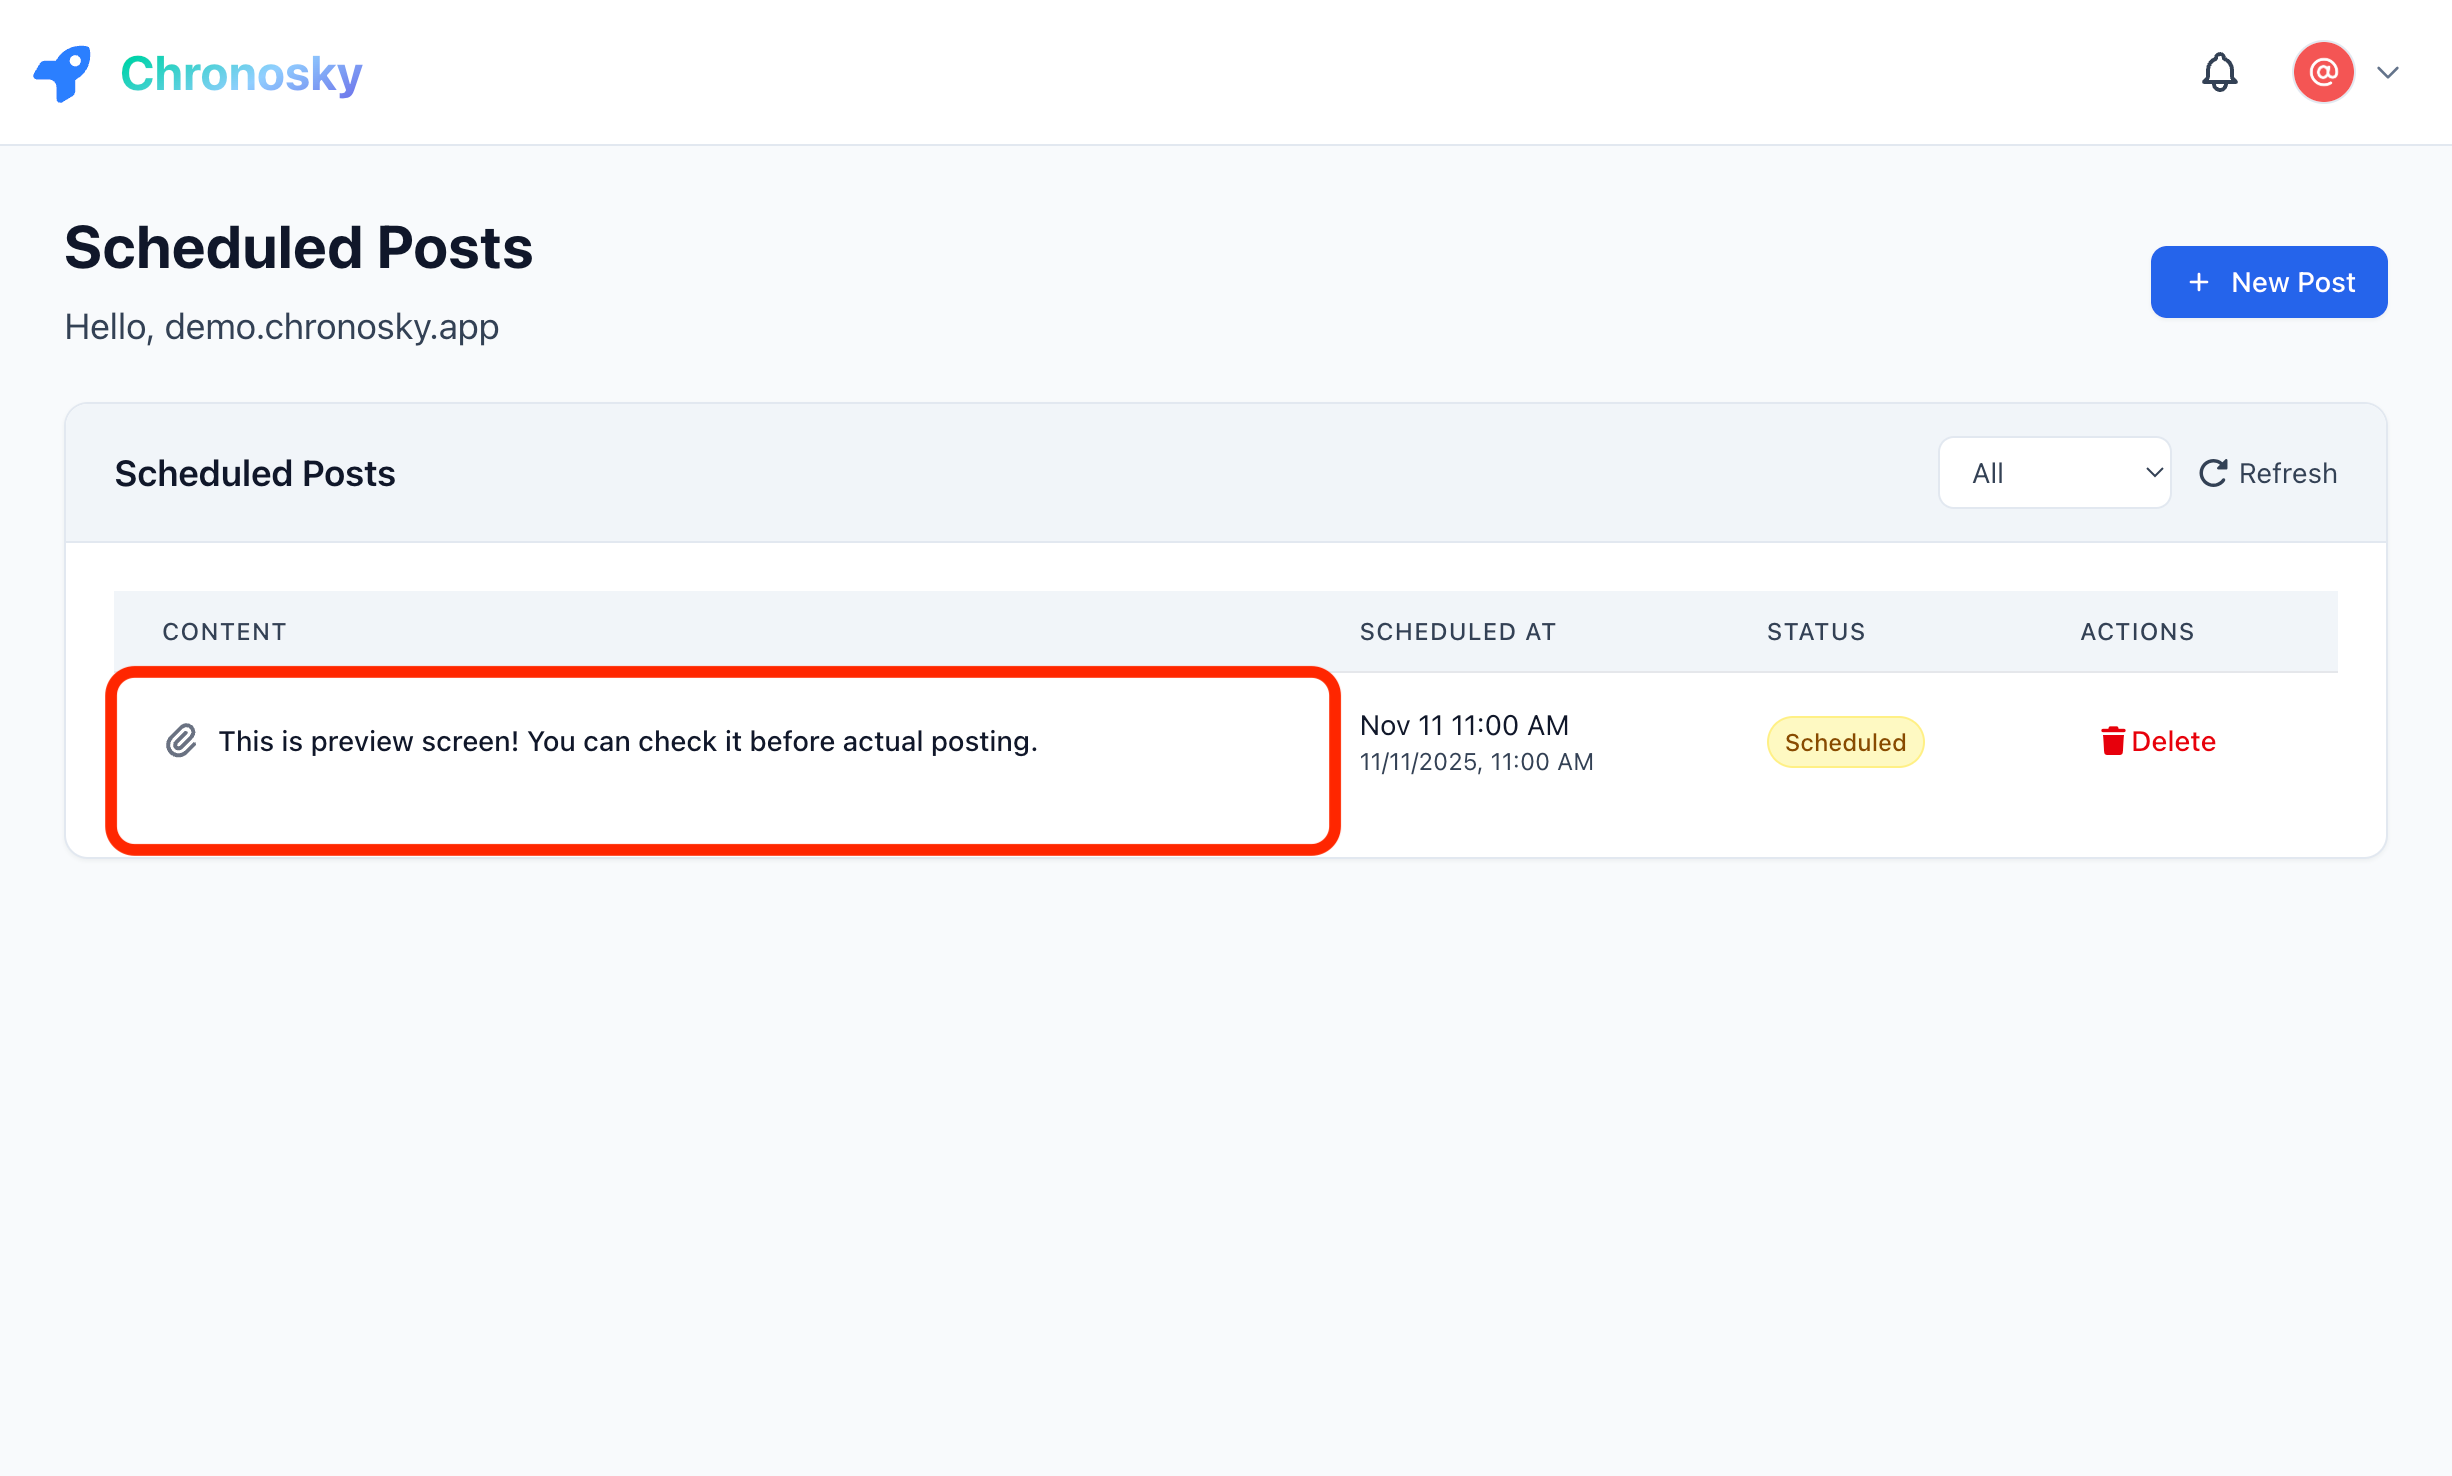The image size is (2452, 1476).
Task: Click the ACTIONS column header
Action: pyautogui.click(x=2137, y=632)
